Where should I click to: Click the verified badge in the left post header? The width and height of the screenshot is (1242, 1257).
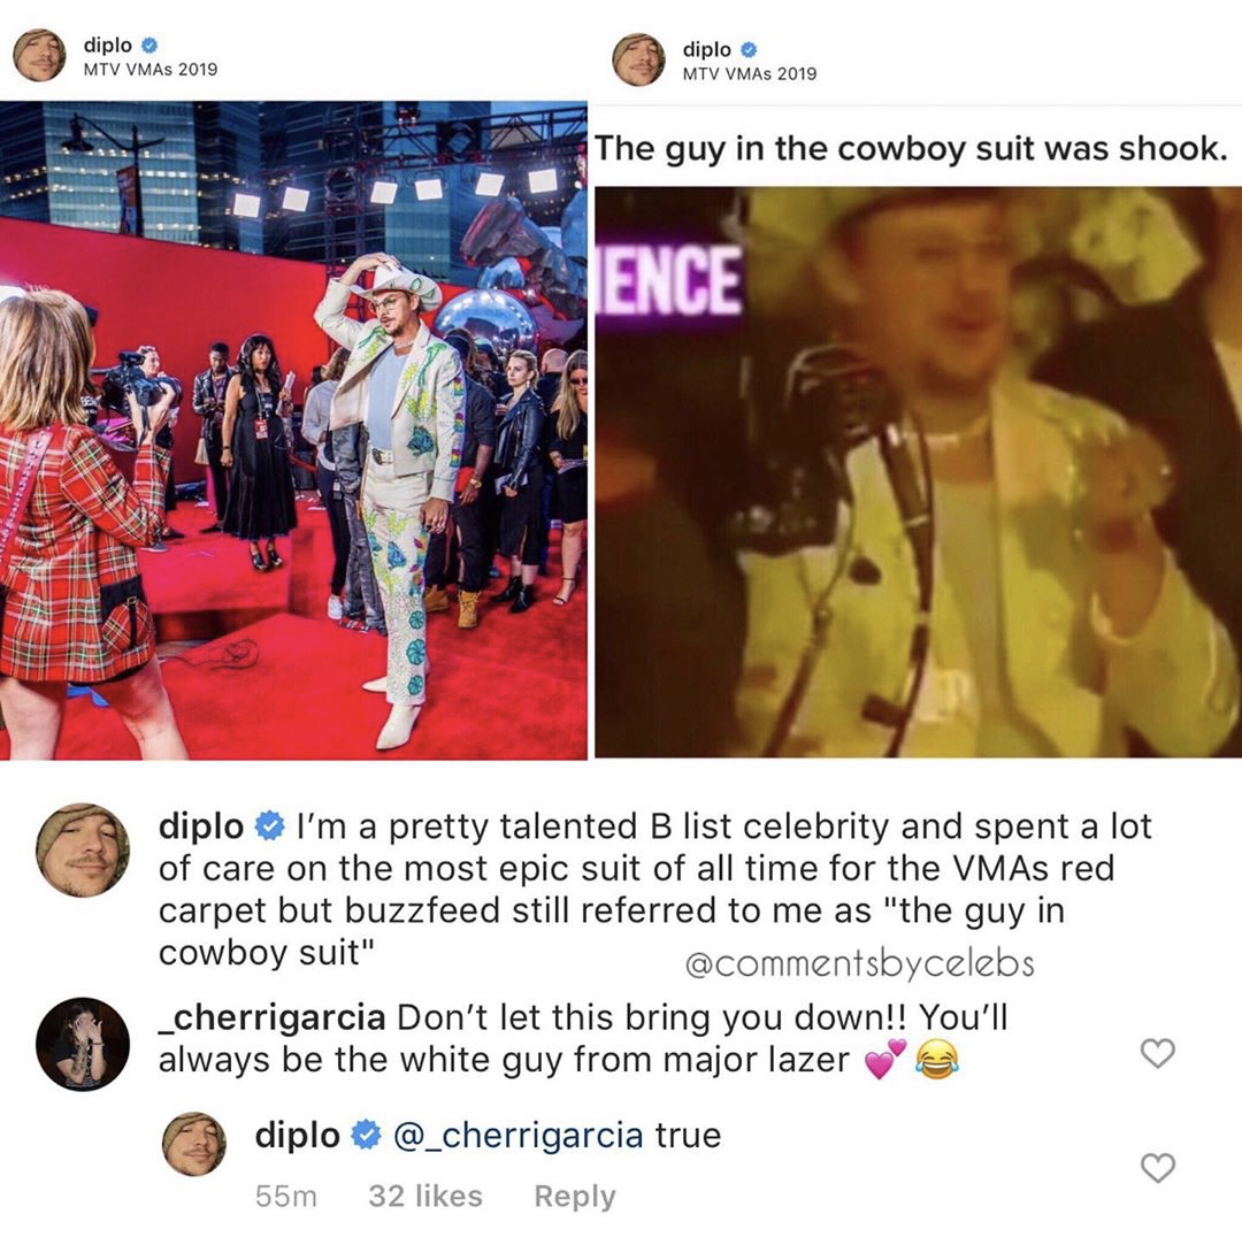(x=149, y=45)
